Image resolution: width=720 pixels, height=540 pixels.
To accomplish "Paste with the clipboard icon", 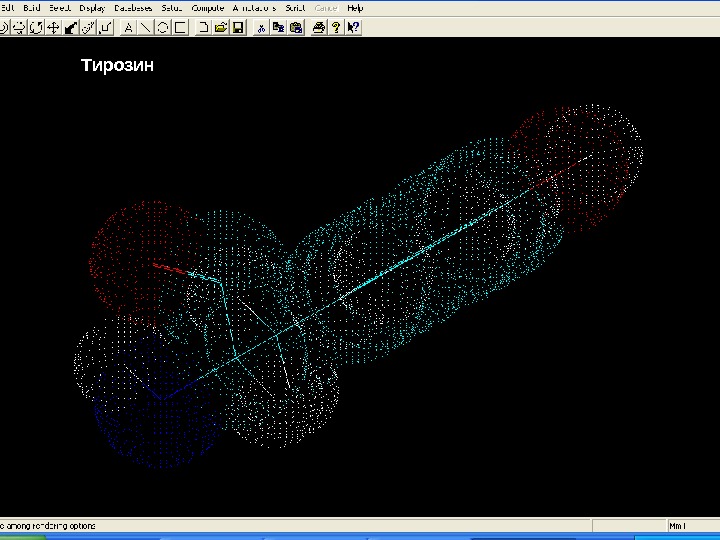I will click(296, 28).
